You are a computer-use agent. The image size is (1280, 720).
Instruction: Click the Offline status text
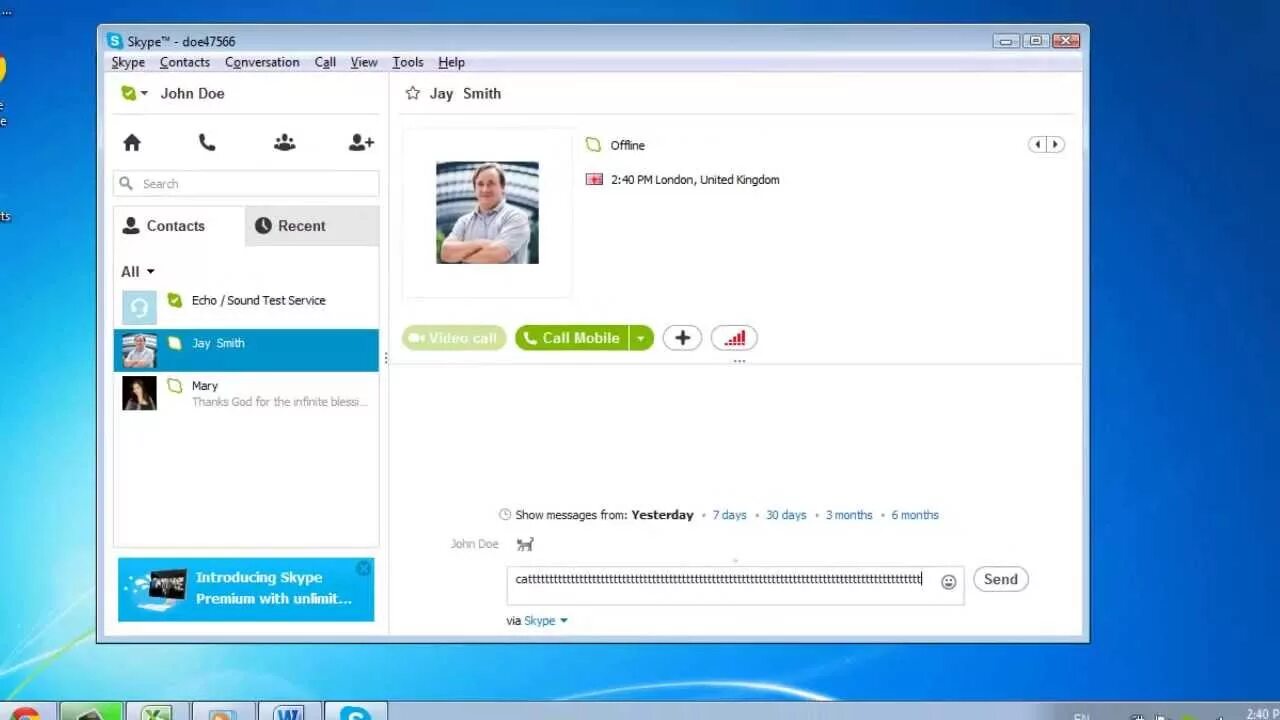tap(628, 145)
